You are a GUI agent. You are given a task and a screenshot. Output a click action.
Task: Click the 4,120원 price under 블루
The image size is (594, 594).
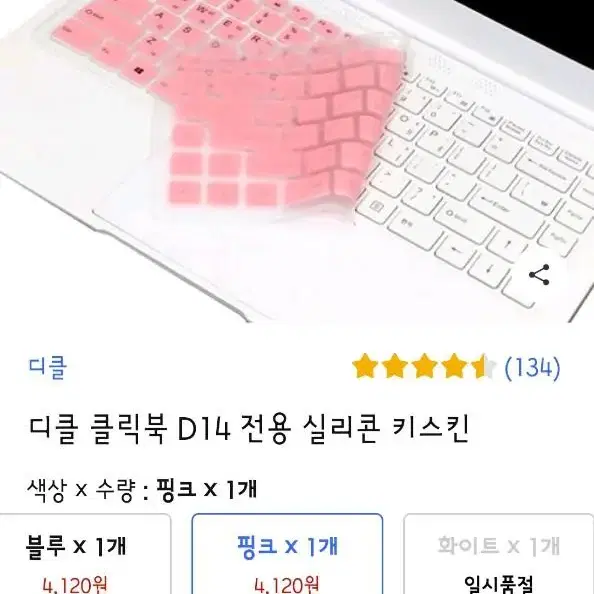(75, 585)
